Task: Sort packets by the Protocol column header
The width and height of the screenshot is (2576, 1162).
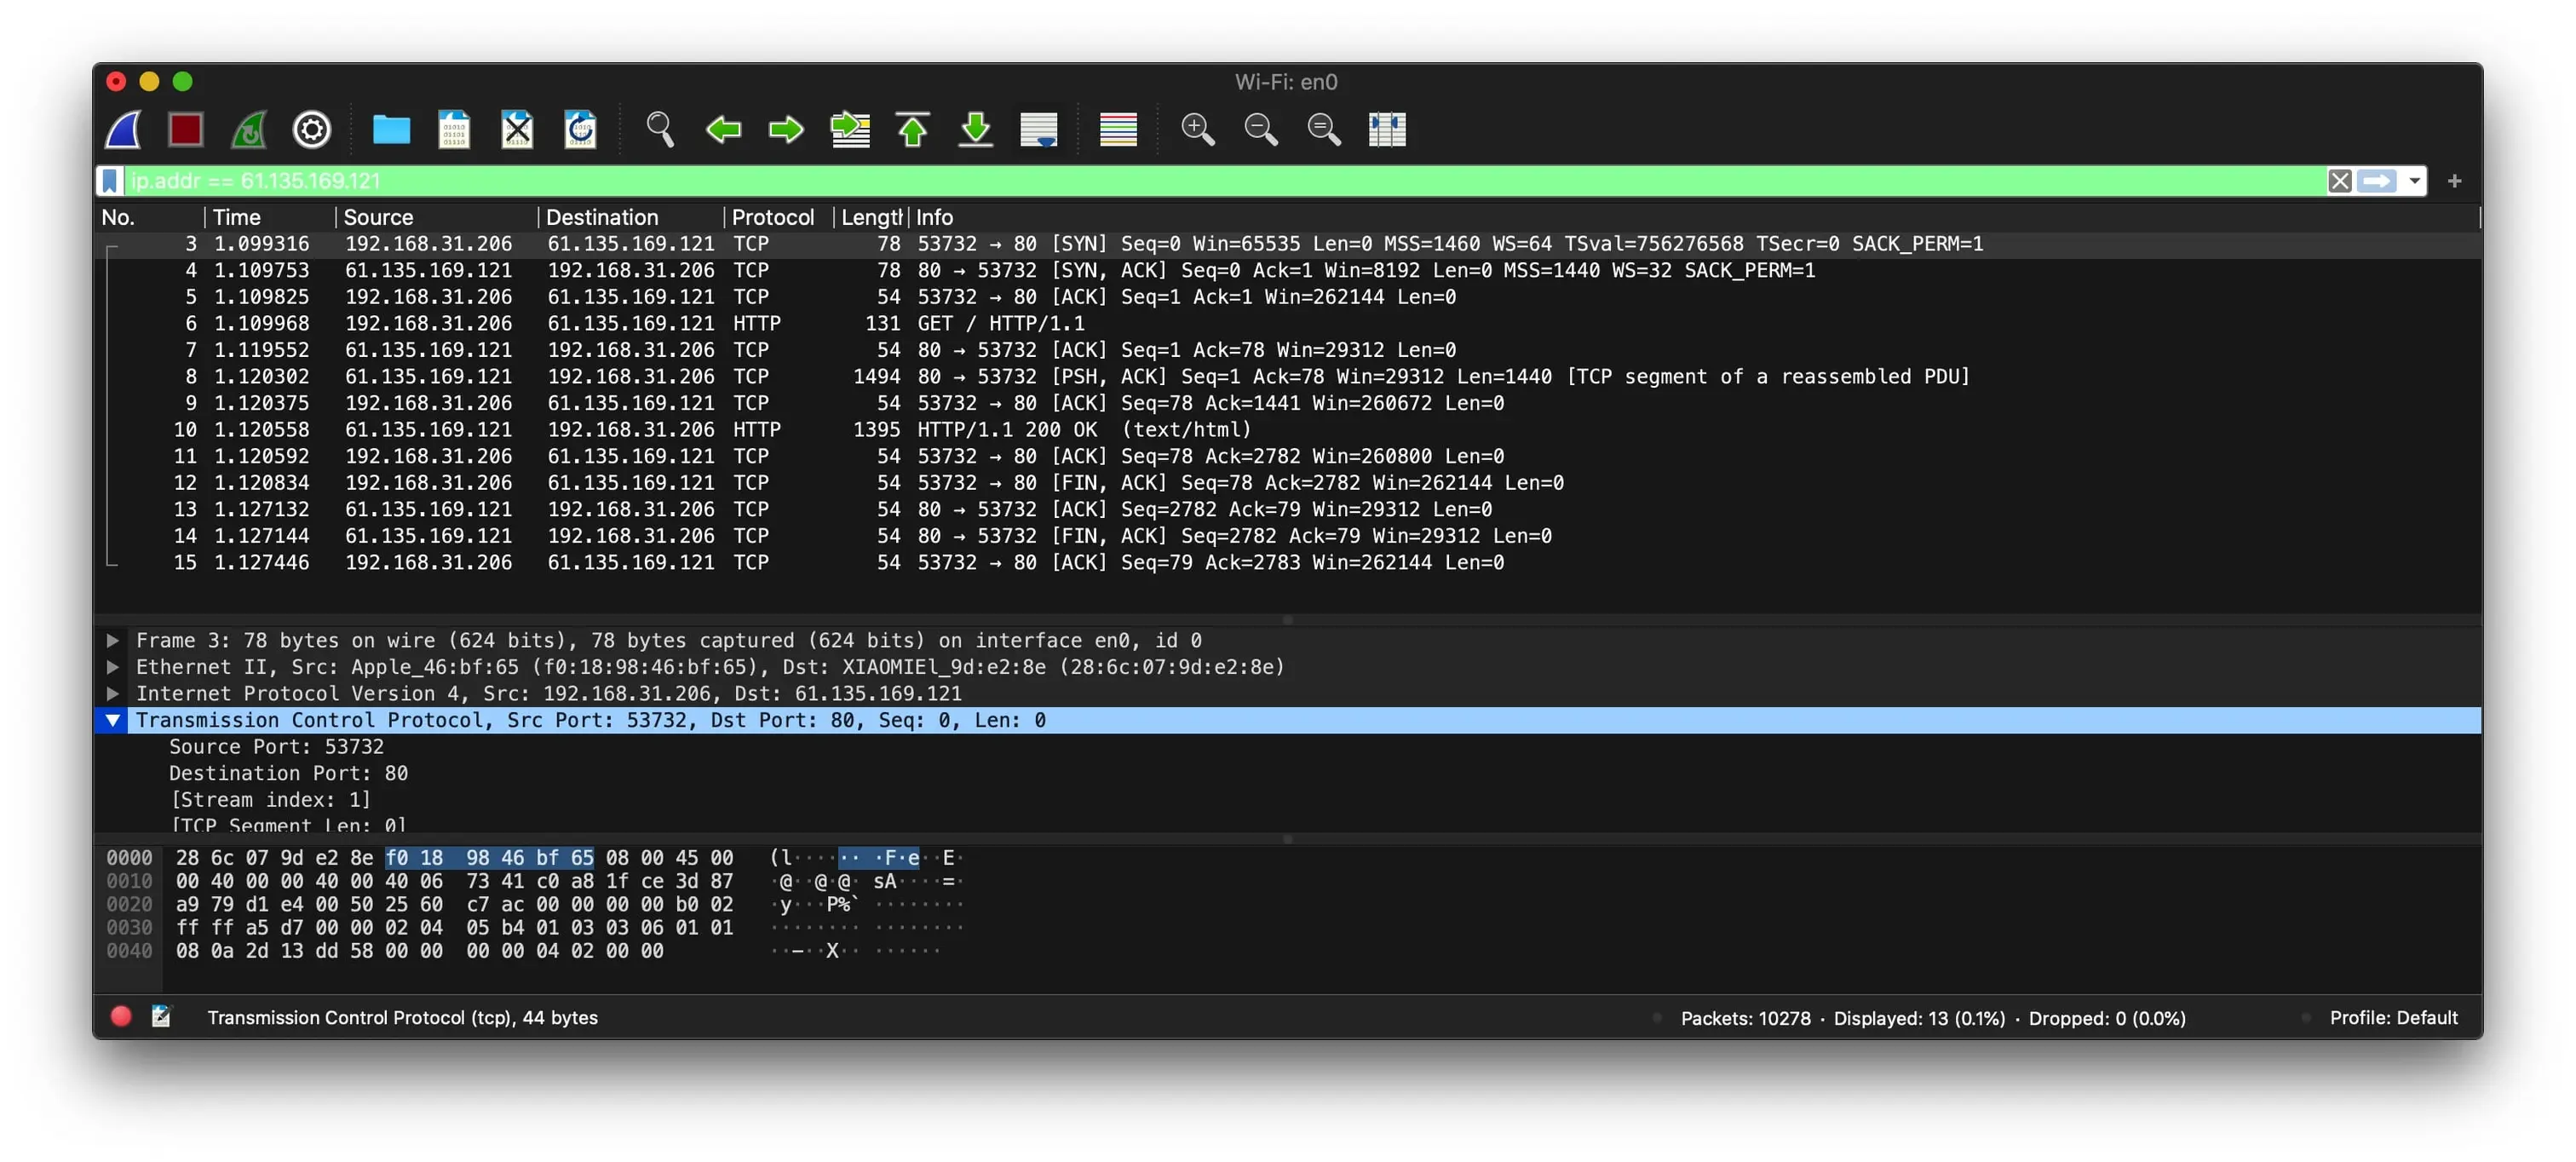Action: pos(772,217)
